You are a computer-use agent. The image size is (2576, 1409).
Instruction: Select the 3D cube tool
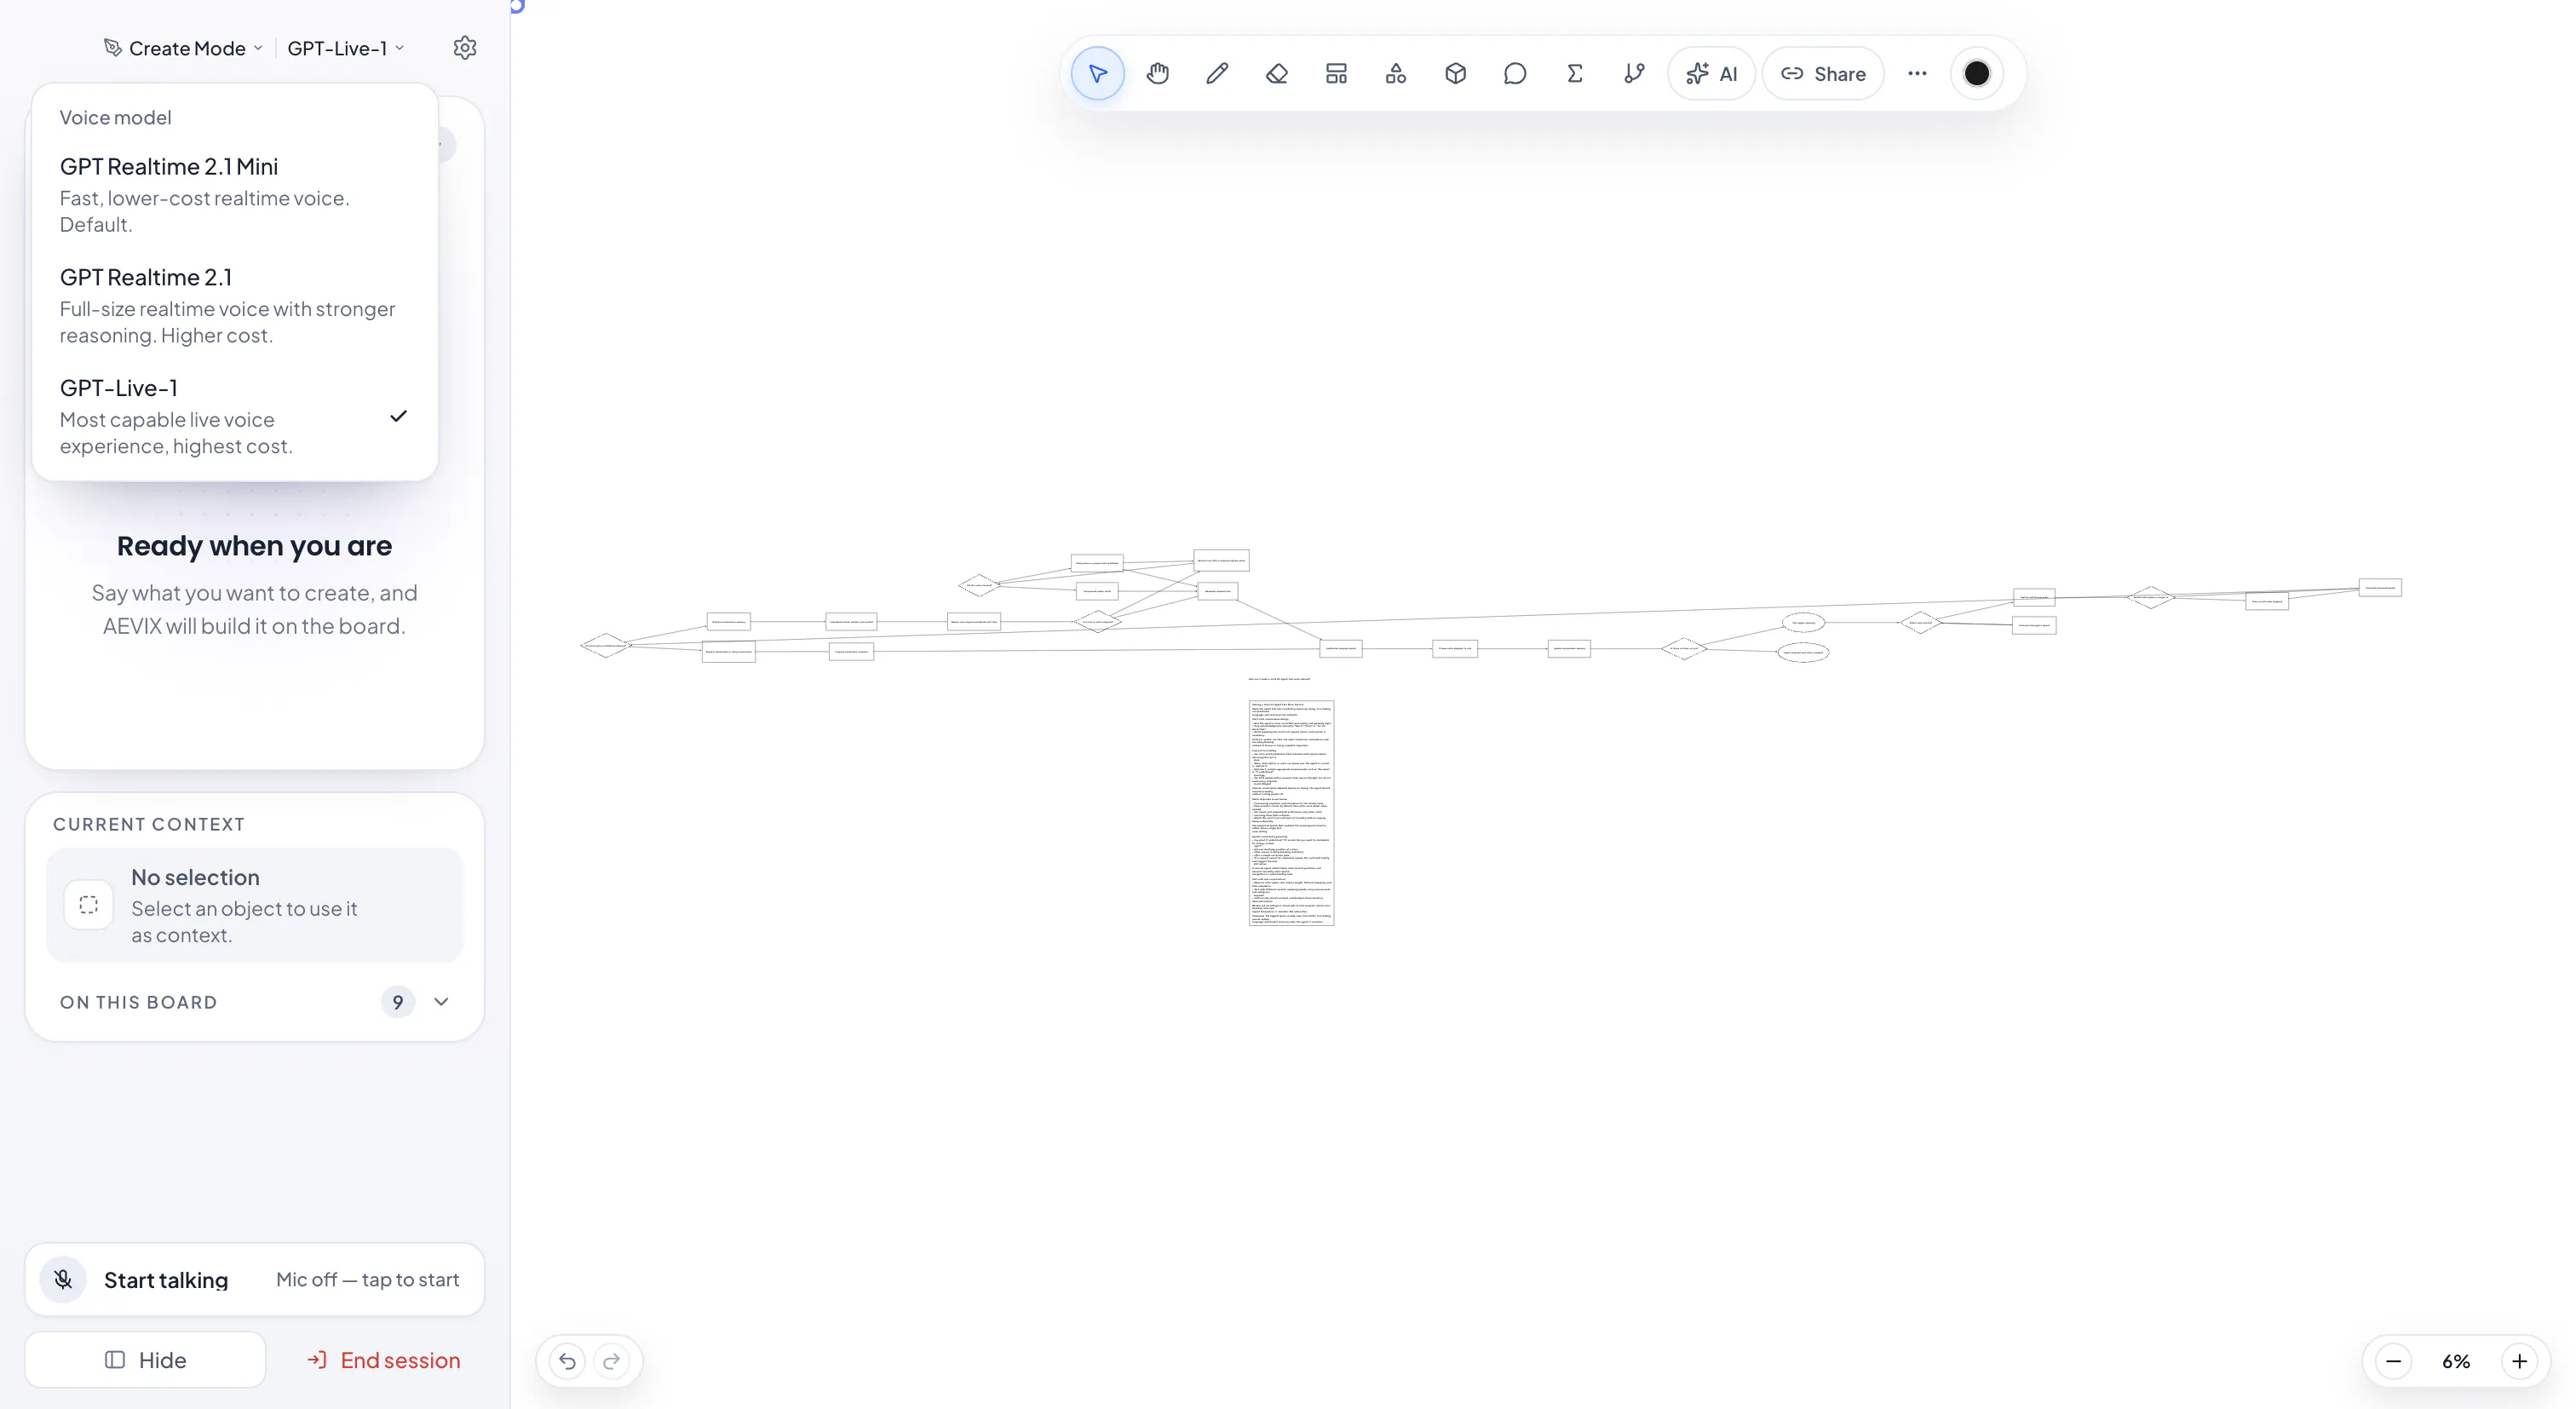pyautogui.click(x=1455, y=73)
